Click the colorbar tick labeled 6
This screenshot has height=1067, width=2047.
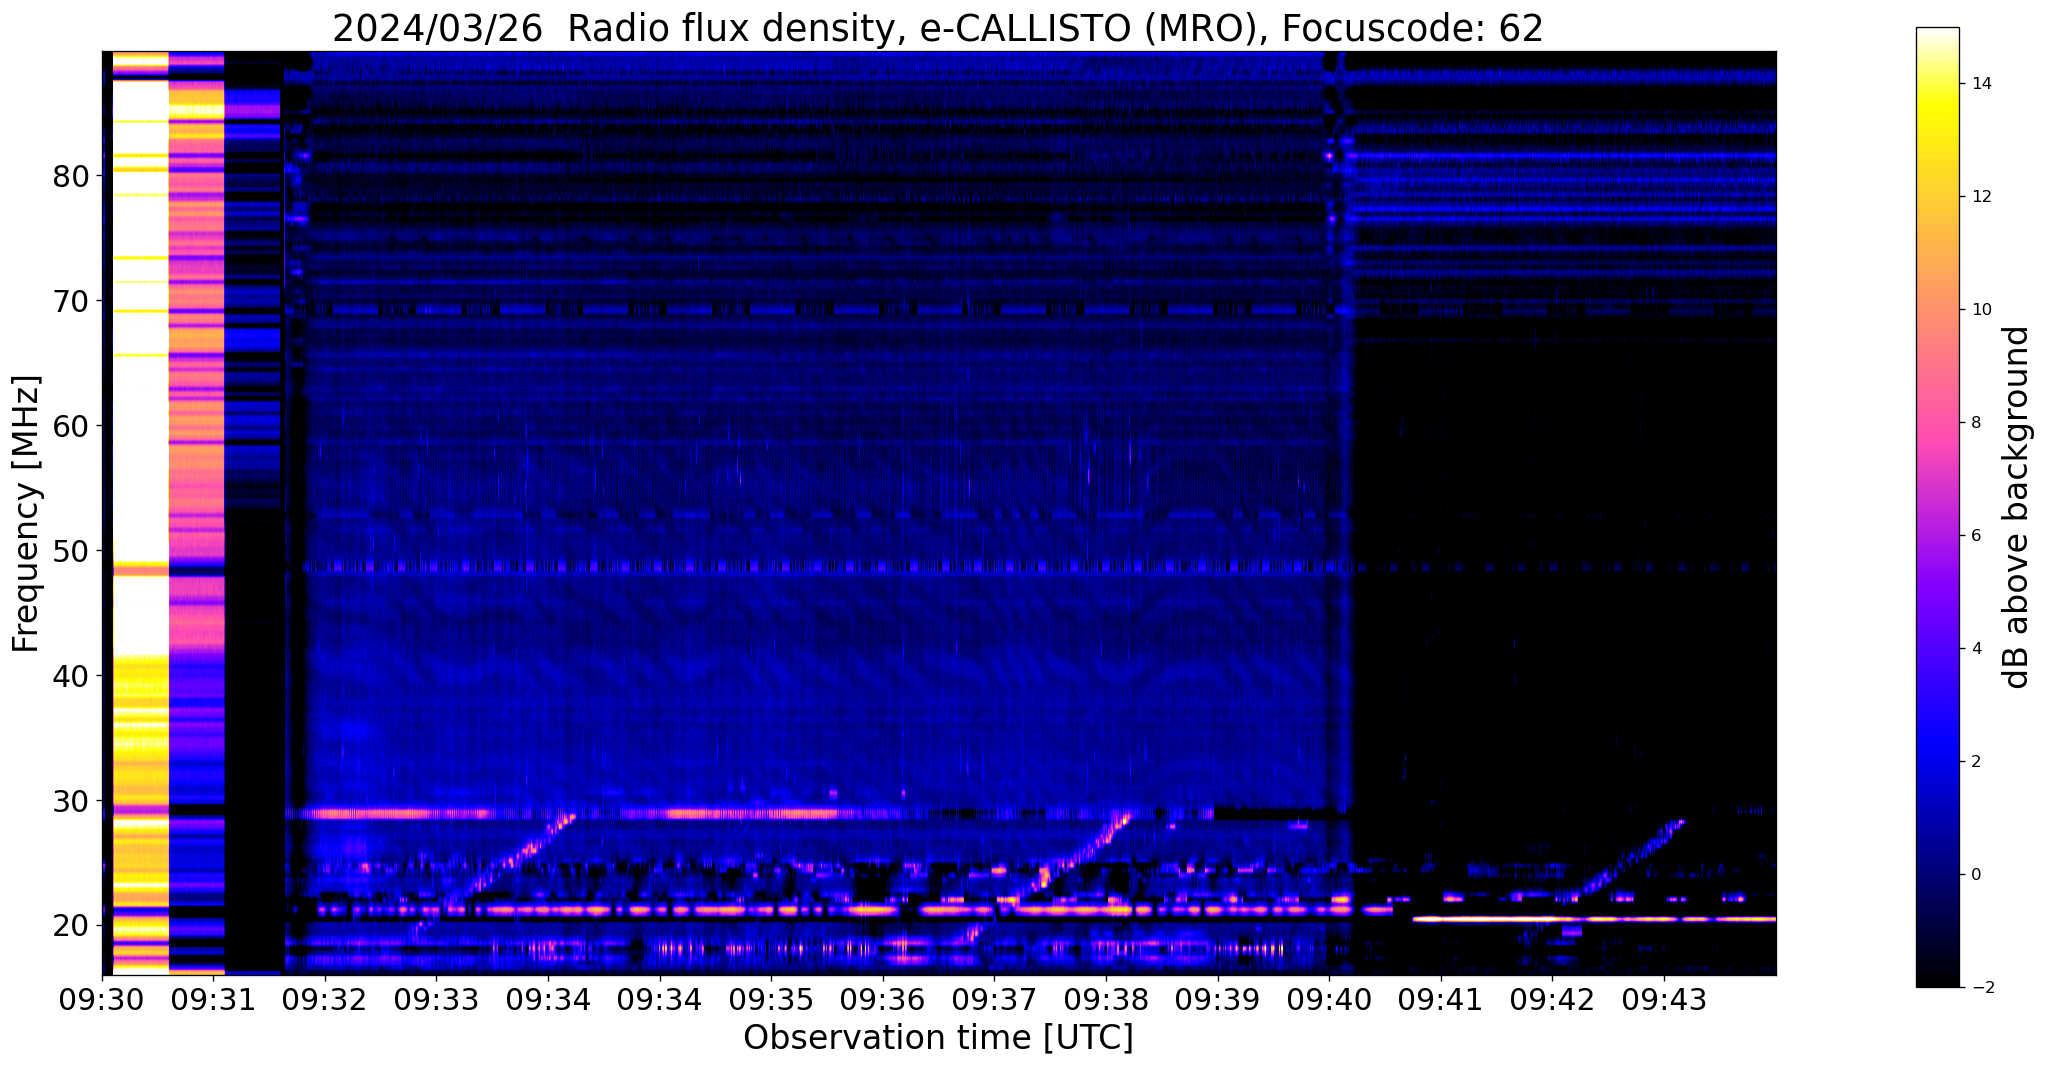click(x=1976, y=536)
